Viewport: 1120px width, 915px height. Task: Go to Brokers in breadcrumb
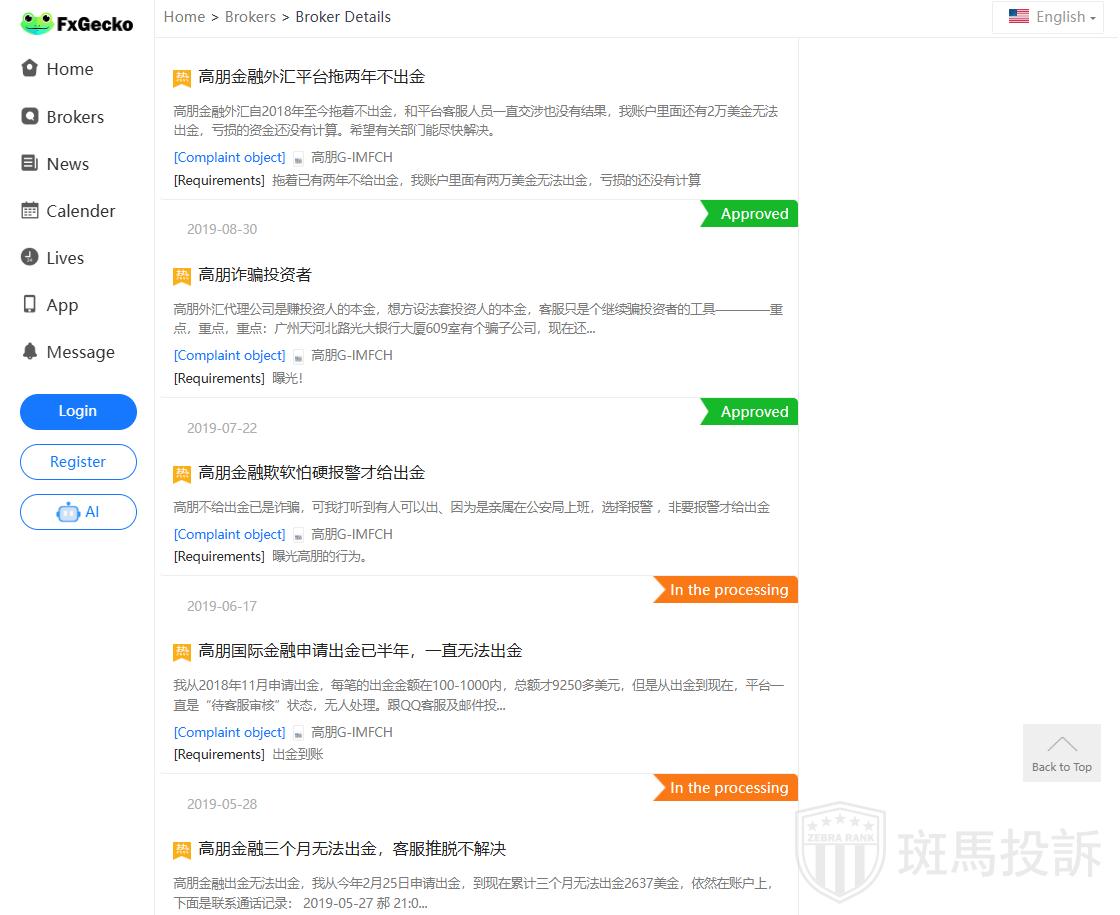point(250,17)
